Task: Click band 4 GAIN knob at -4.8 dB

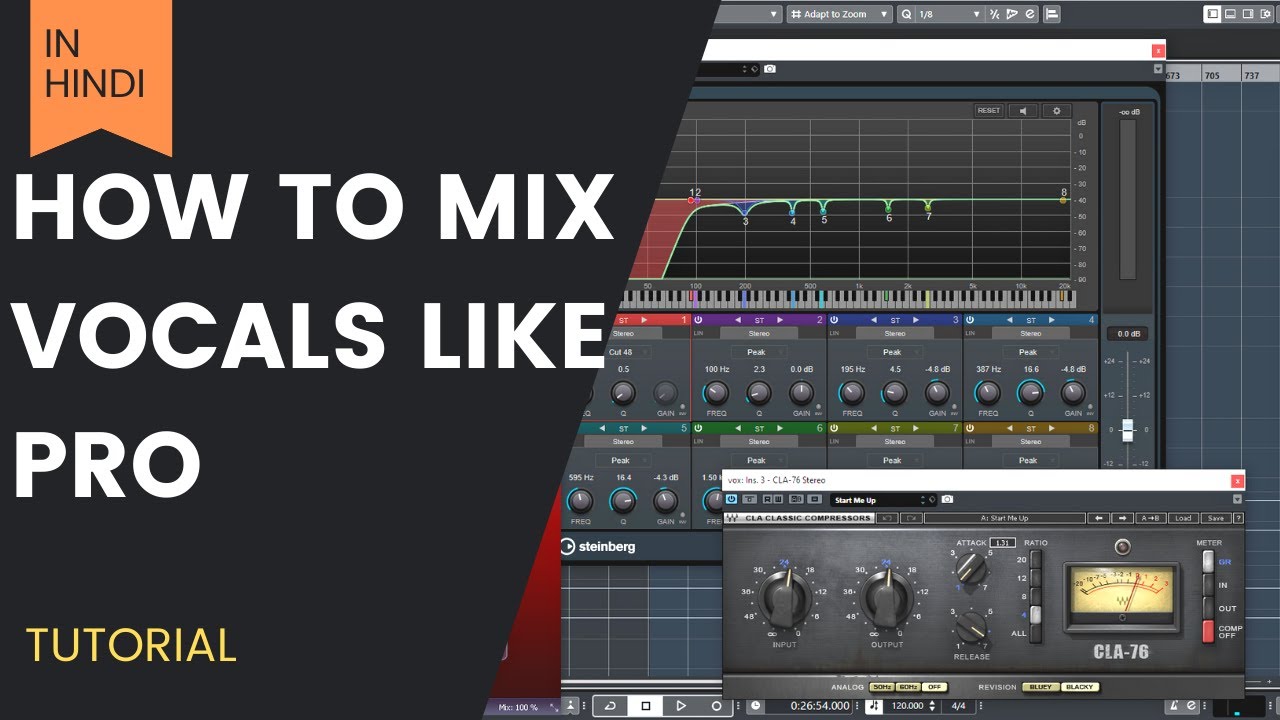Action: pyautogui.click(x=1073, y=393)
